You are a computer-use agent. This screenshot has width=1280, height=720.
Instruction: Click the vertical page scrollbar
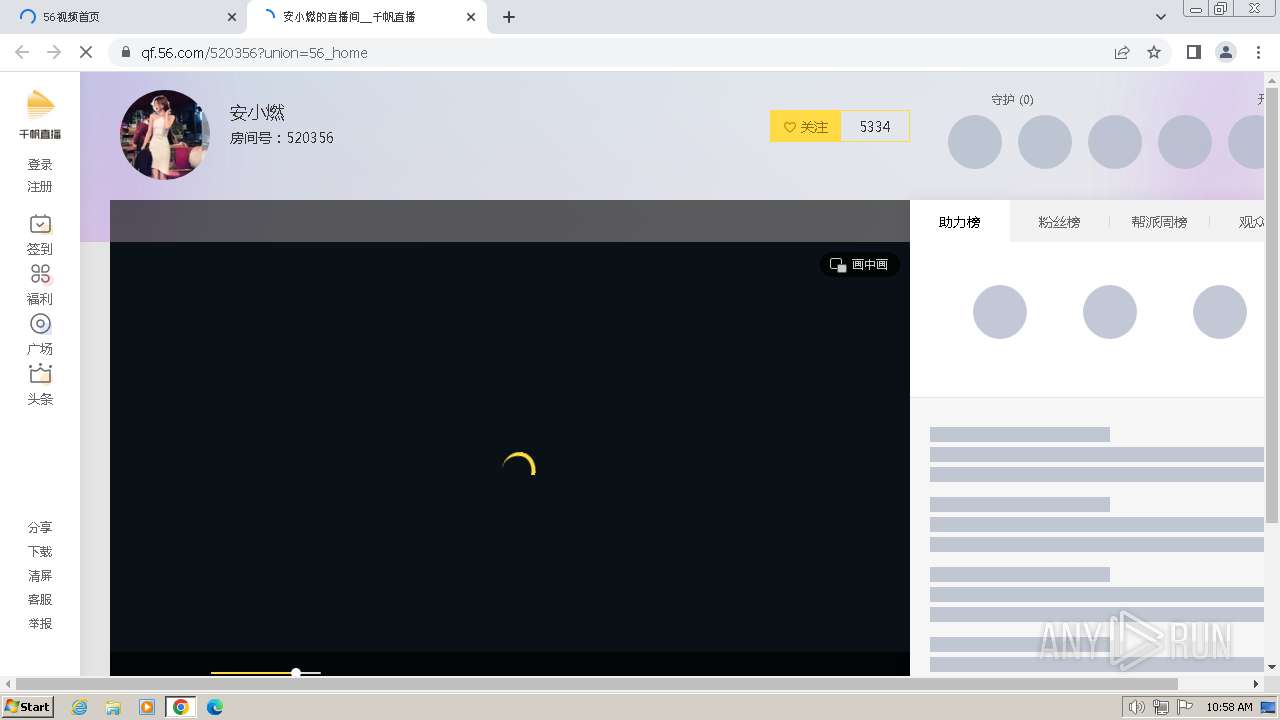[1272, 305]
